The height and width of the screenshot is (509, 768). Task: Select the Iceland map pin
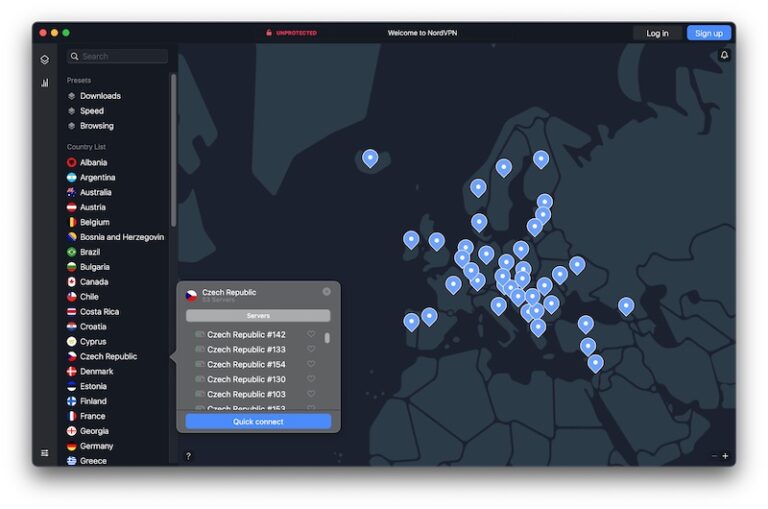coord(370,158)
